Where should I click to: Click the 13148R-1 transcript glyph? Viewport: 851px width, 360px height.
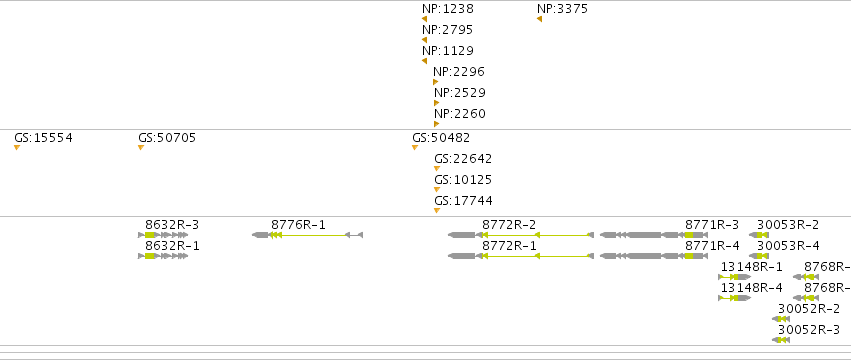tap(735, 277)
